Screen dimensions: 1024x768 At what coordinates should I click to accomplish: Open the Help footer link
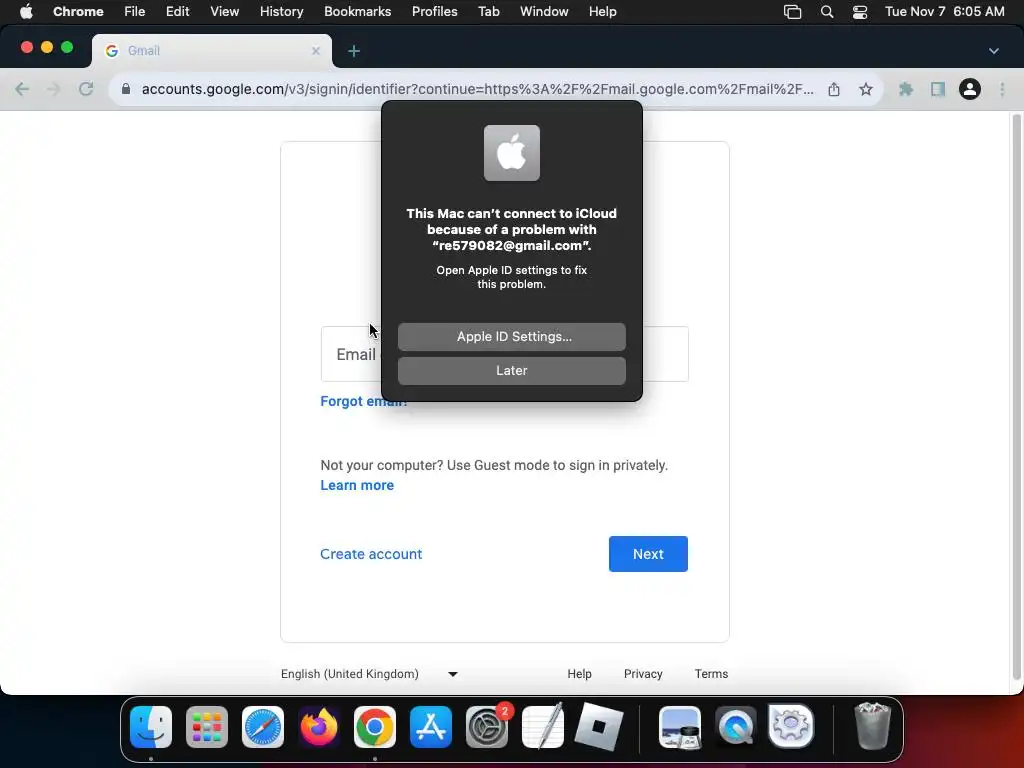point(579,674)
